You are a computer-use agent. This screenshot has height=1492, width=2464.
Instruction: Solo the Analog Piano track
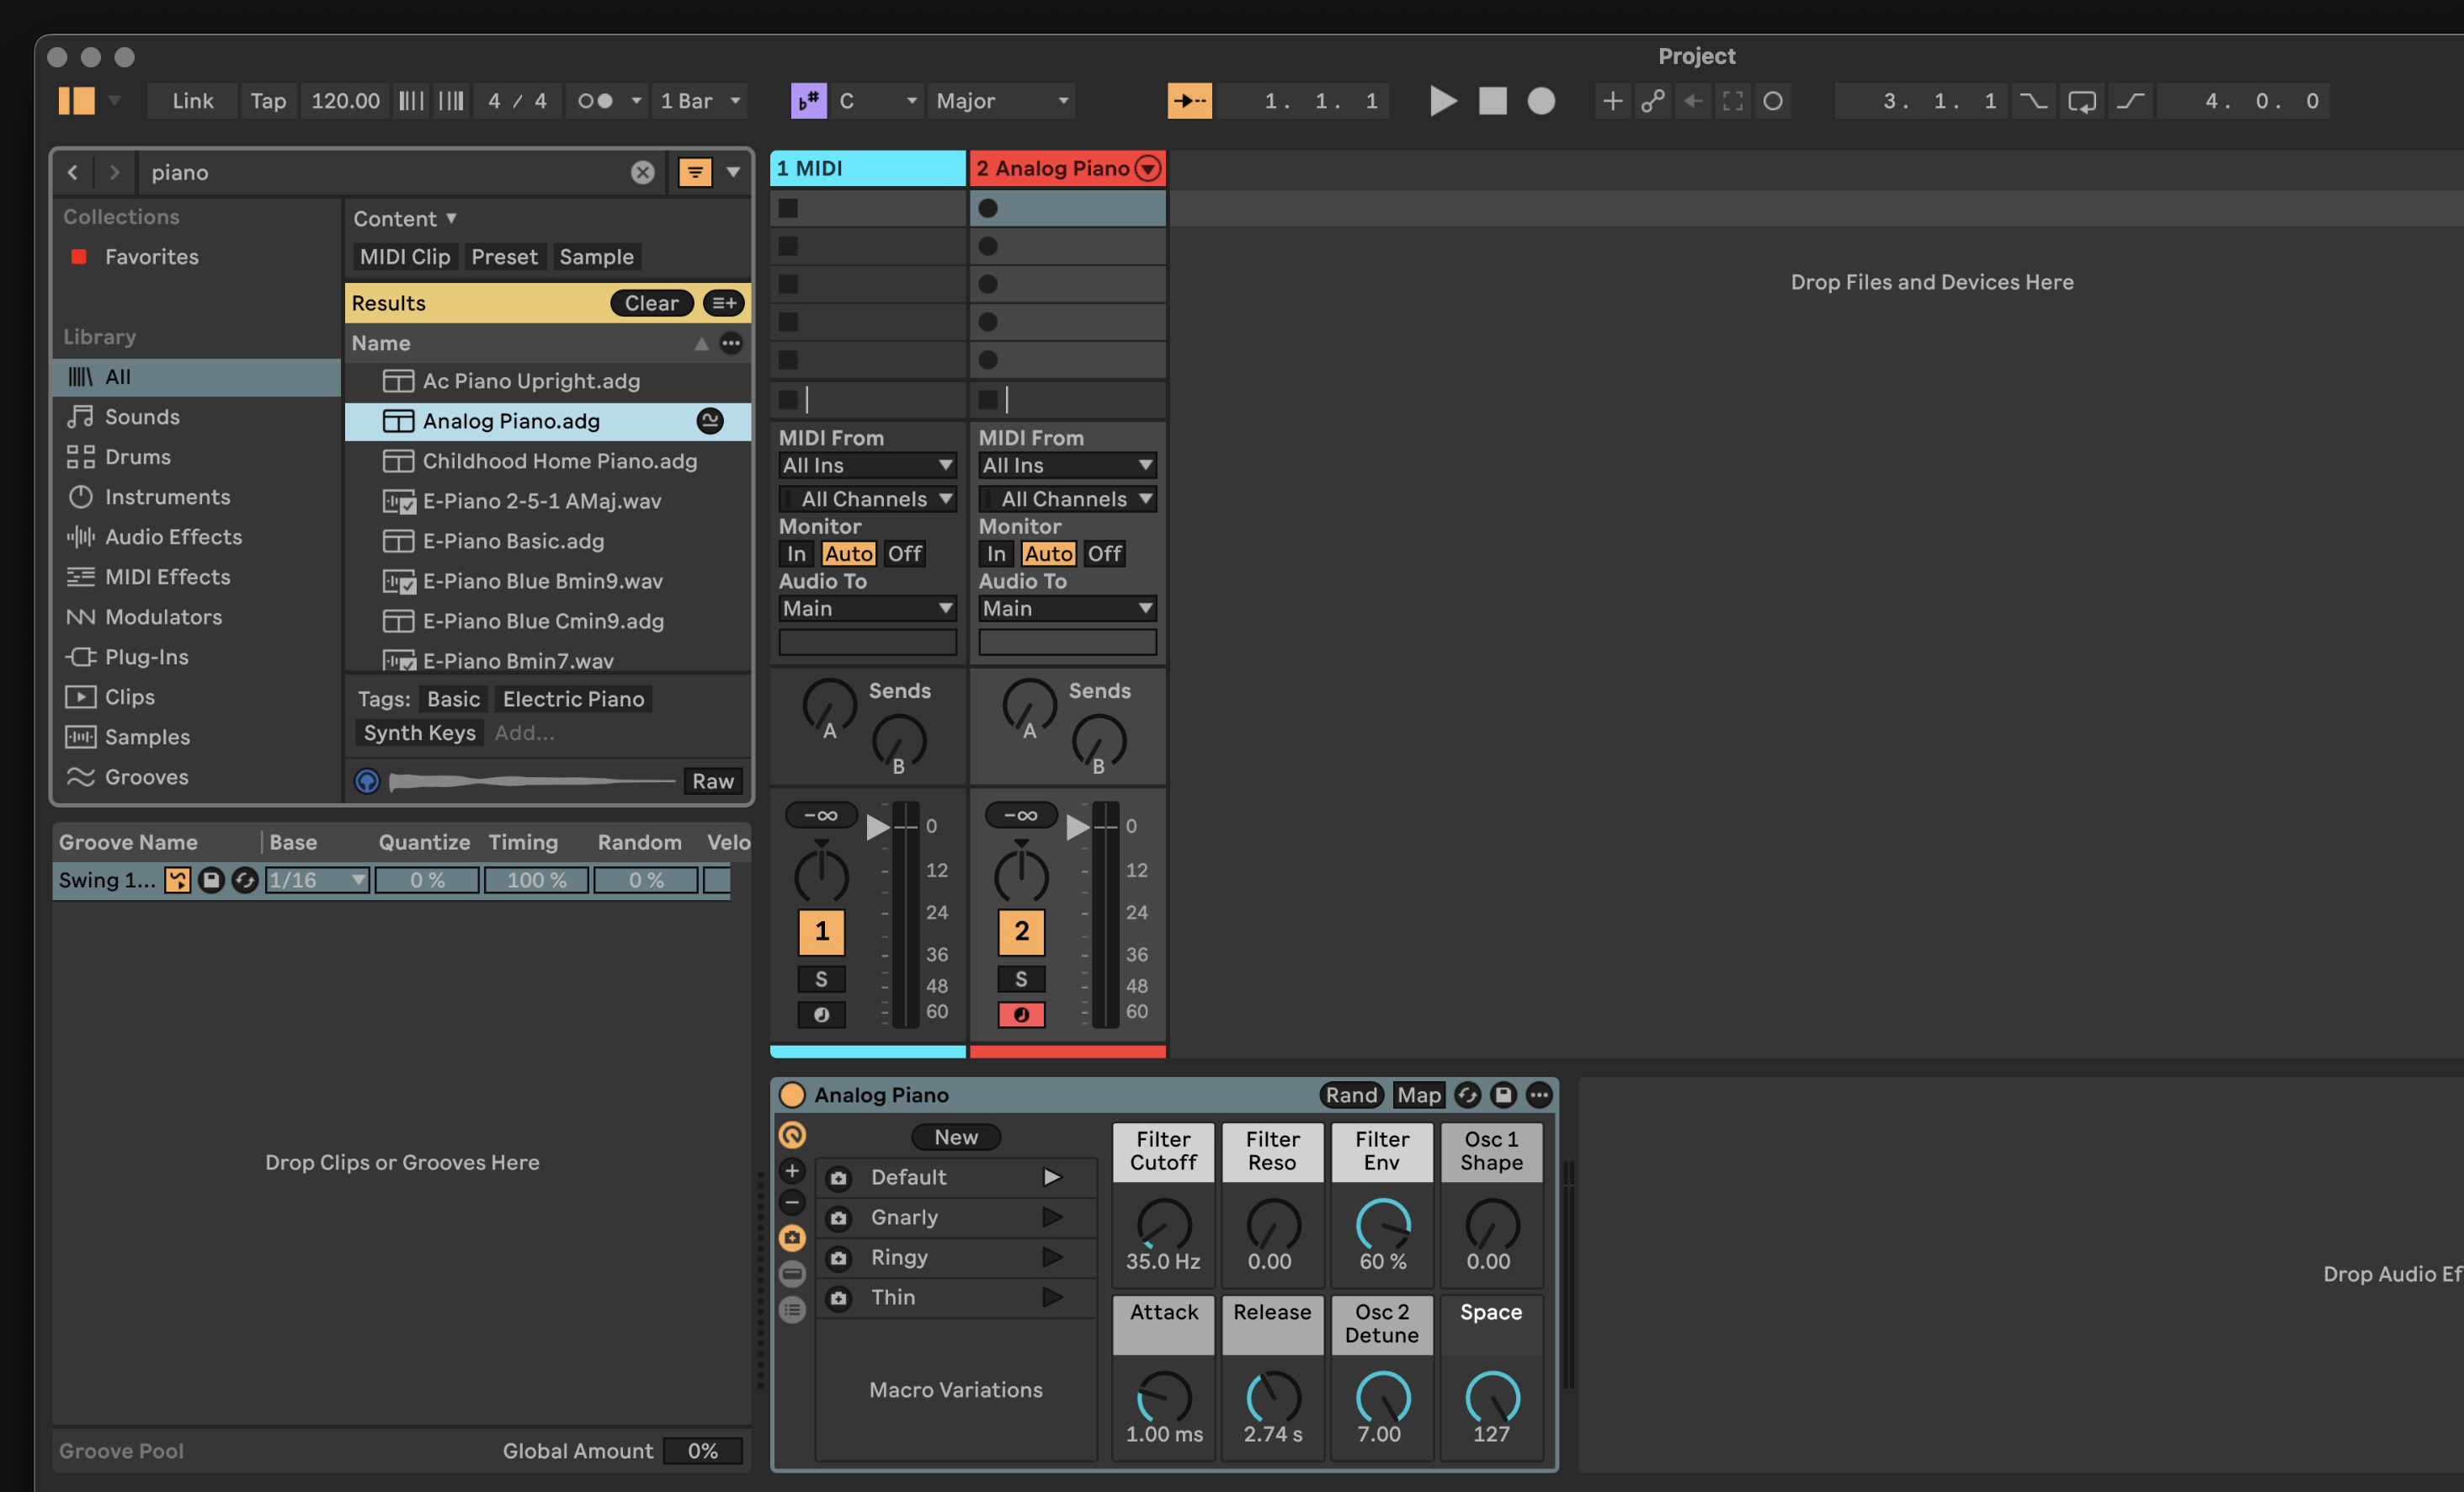click(x=1021, y=979)
